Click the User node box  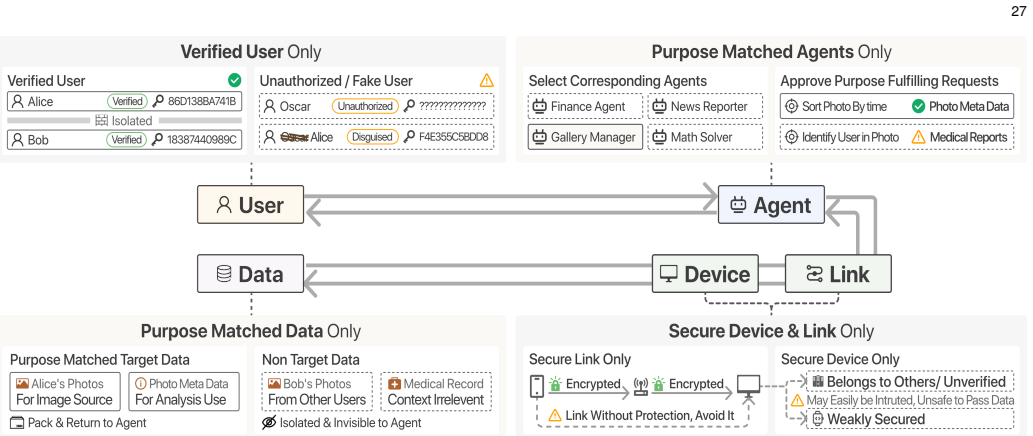pyautogui.click(x=250, y=205)
